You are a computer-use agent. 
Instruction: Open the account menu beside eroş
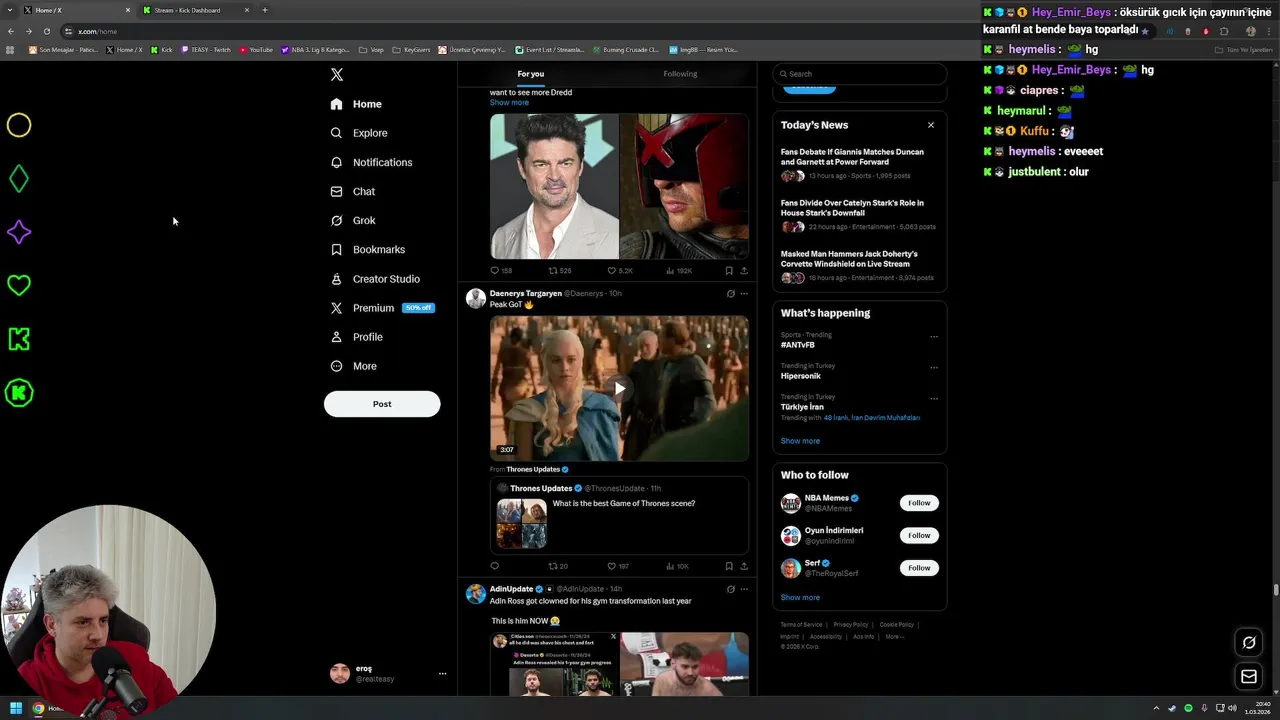[442, 674]
